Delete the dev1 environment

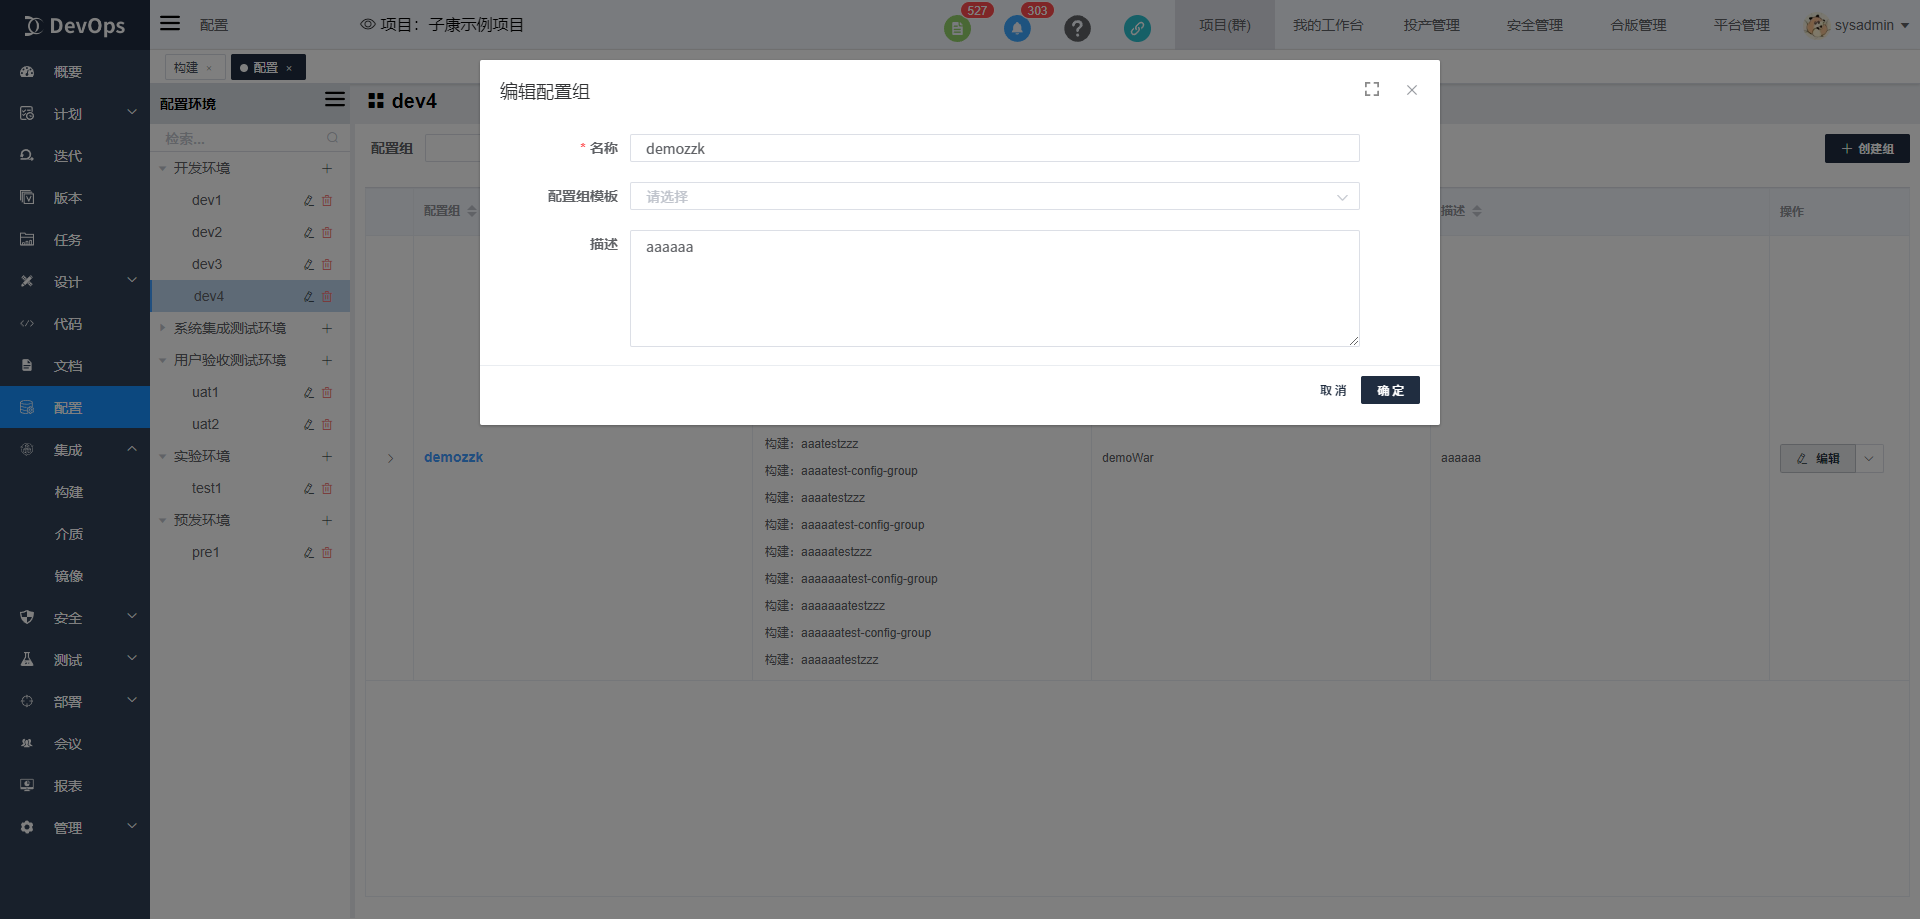[327, 201]
